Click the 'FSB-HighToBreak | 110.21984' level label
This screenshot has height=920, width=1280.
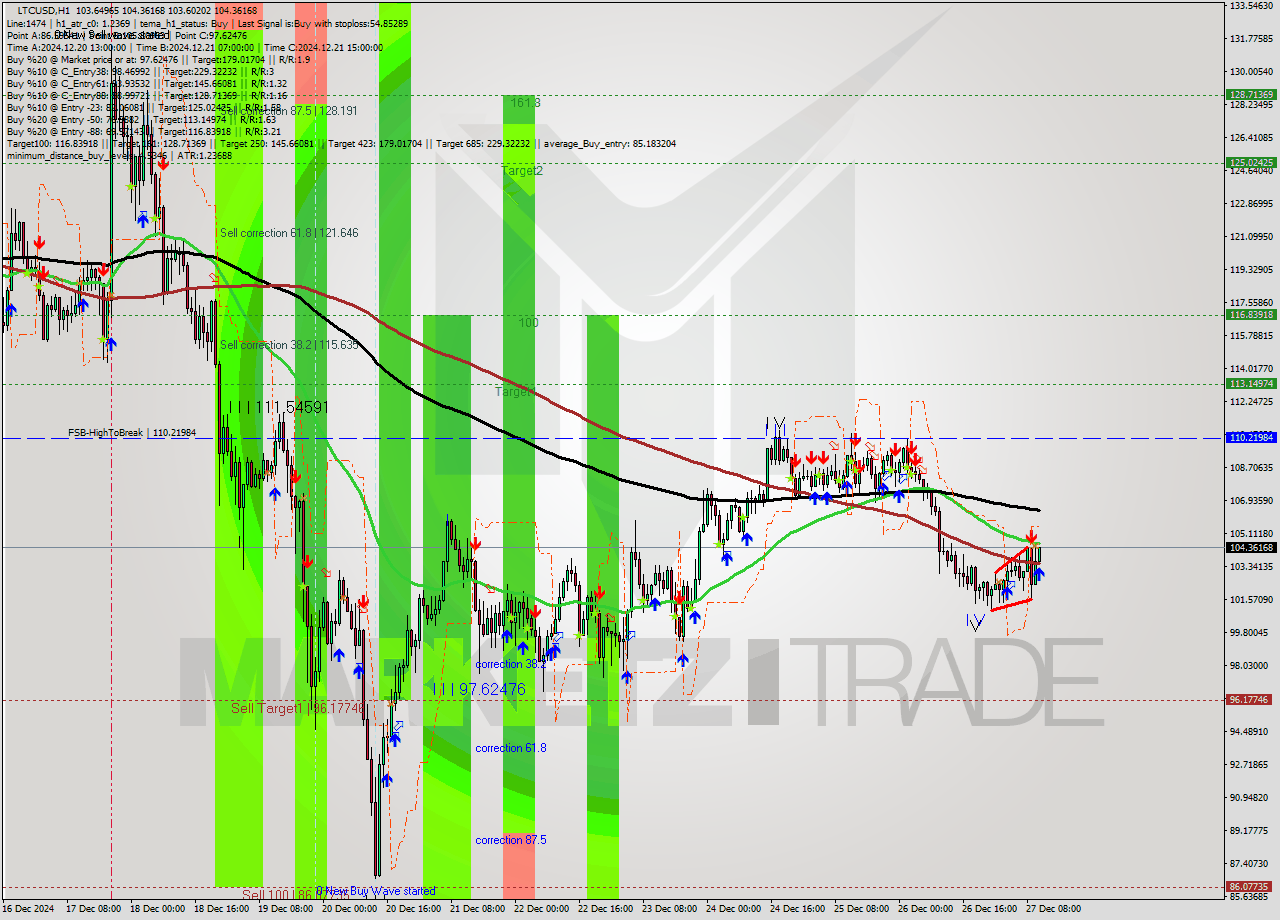(132, 433)
